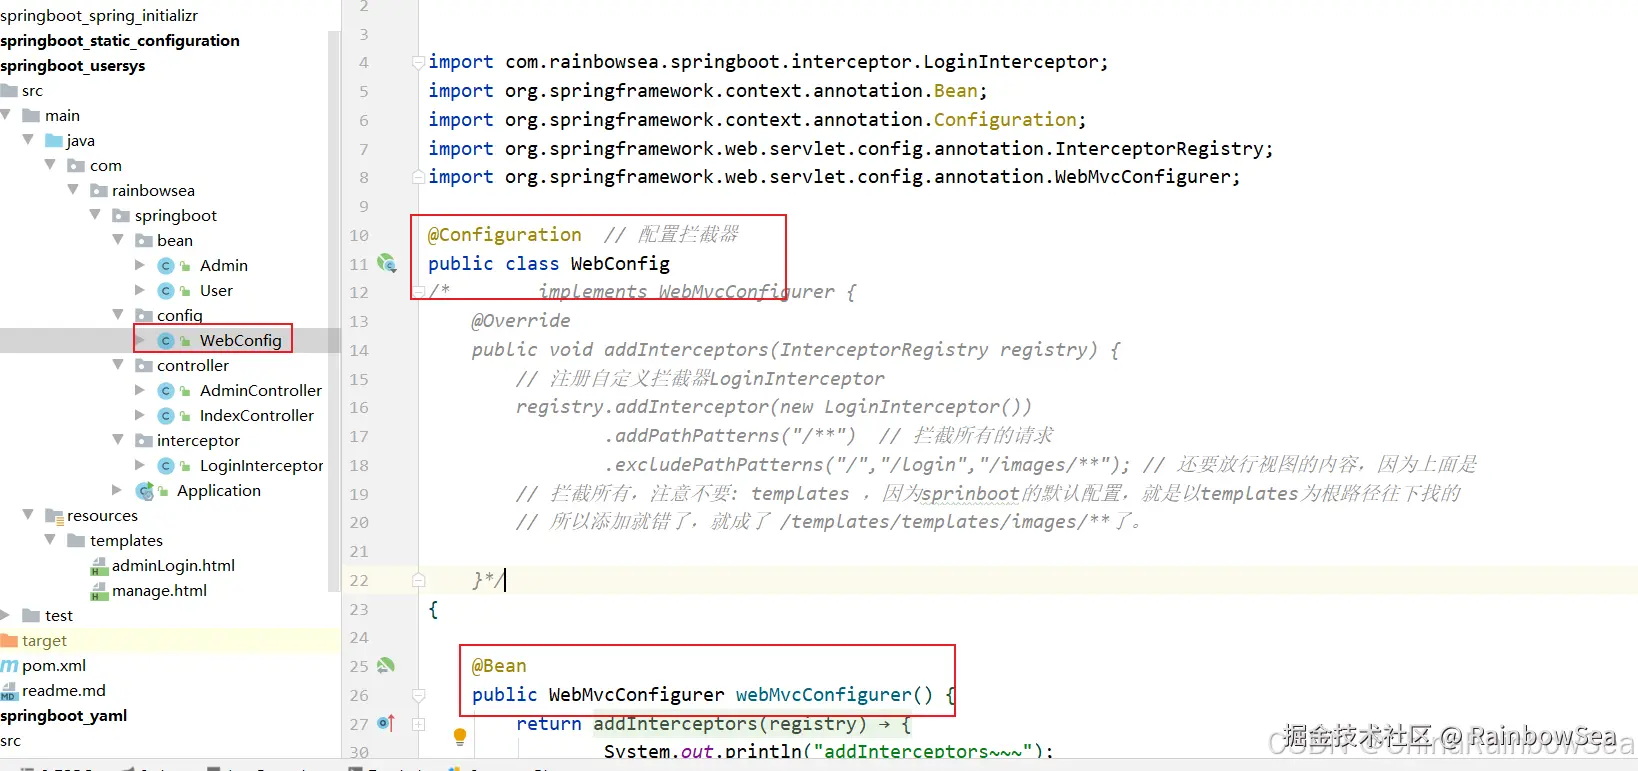Click the HTML file icon of manage.html
Image resolution: width=1638 pixels, height=771 pixels.
[x=99, y=591]
